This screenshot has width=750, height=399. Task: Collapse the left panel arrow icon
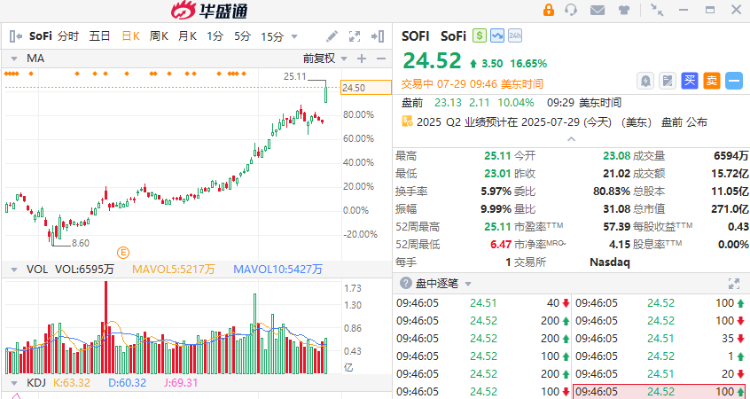pyautogui.click(x=16, y=36)
